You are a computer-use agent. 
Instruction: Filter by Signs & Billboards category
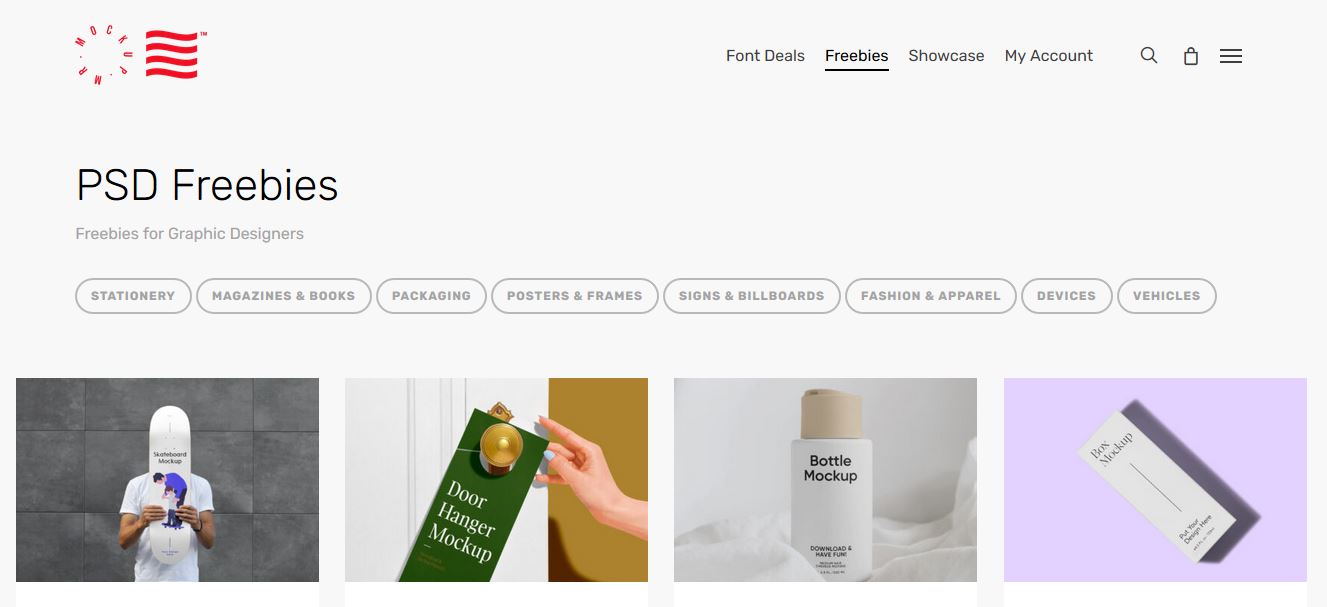tap(752, 296)
